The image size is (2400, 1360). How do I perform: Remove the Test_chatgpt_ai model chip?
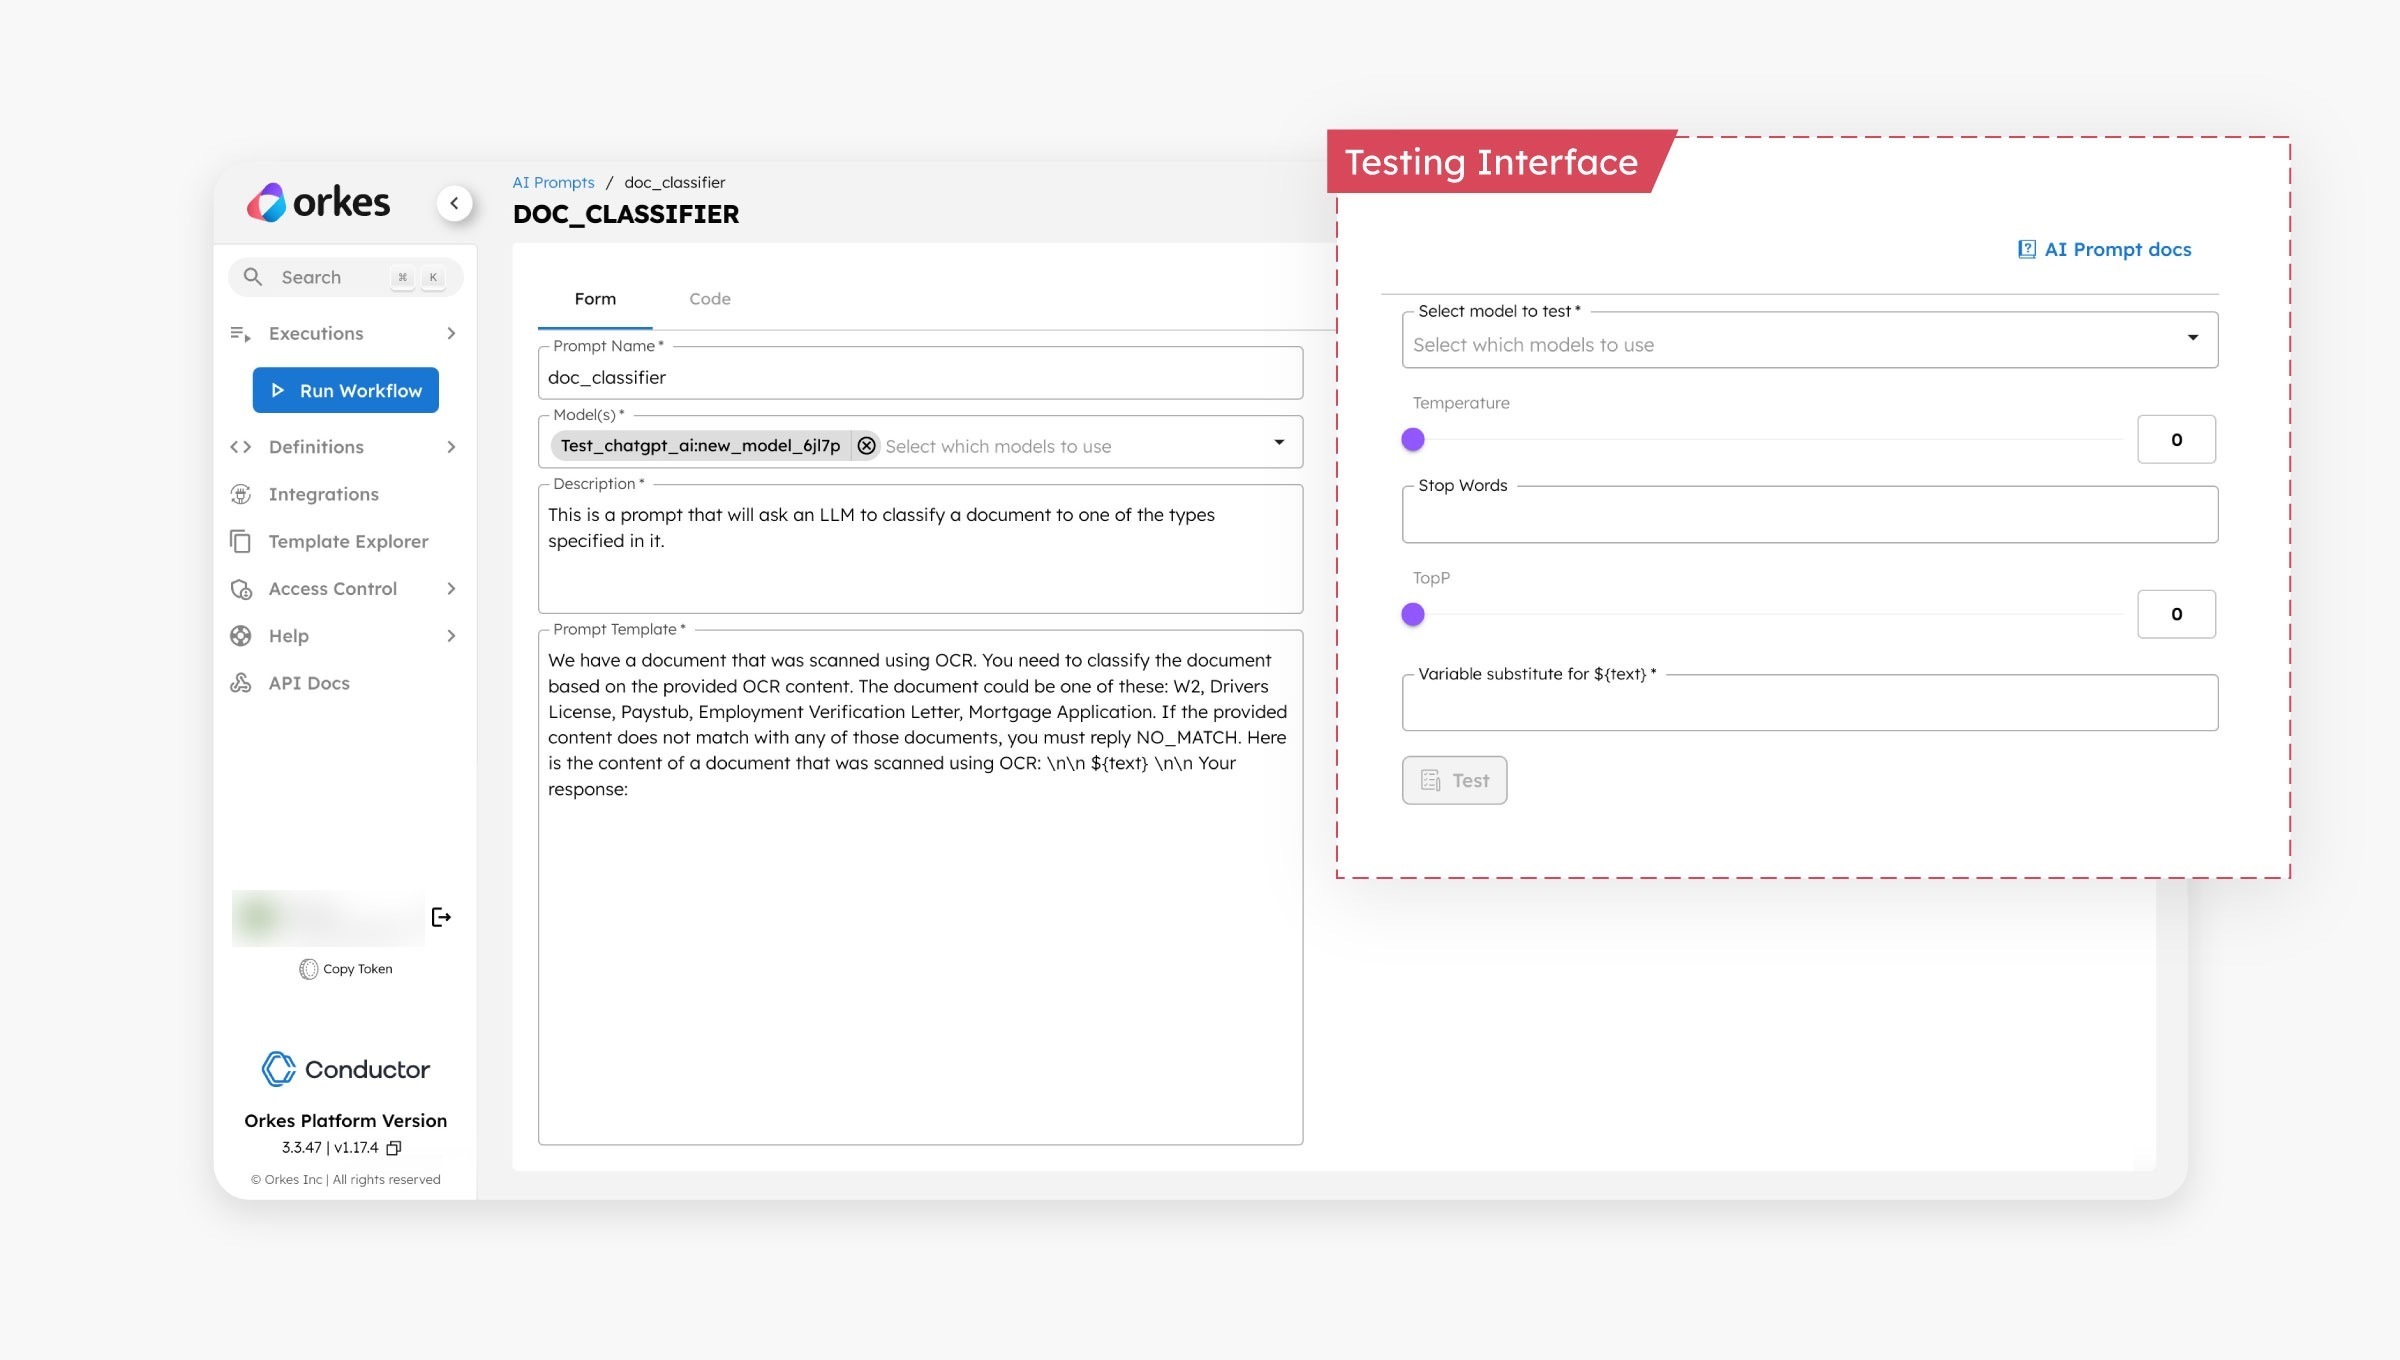866,446
